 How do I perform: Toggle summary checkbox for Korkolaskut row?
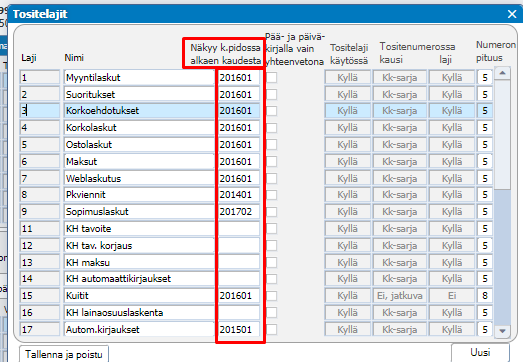[x=272, y=128]
